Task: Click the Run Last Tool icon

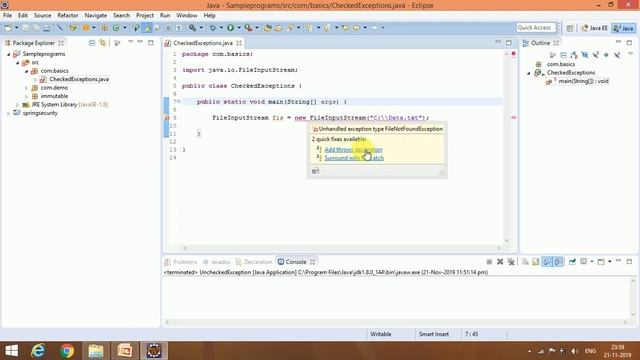Action: (x=248, y=28)
